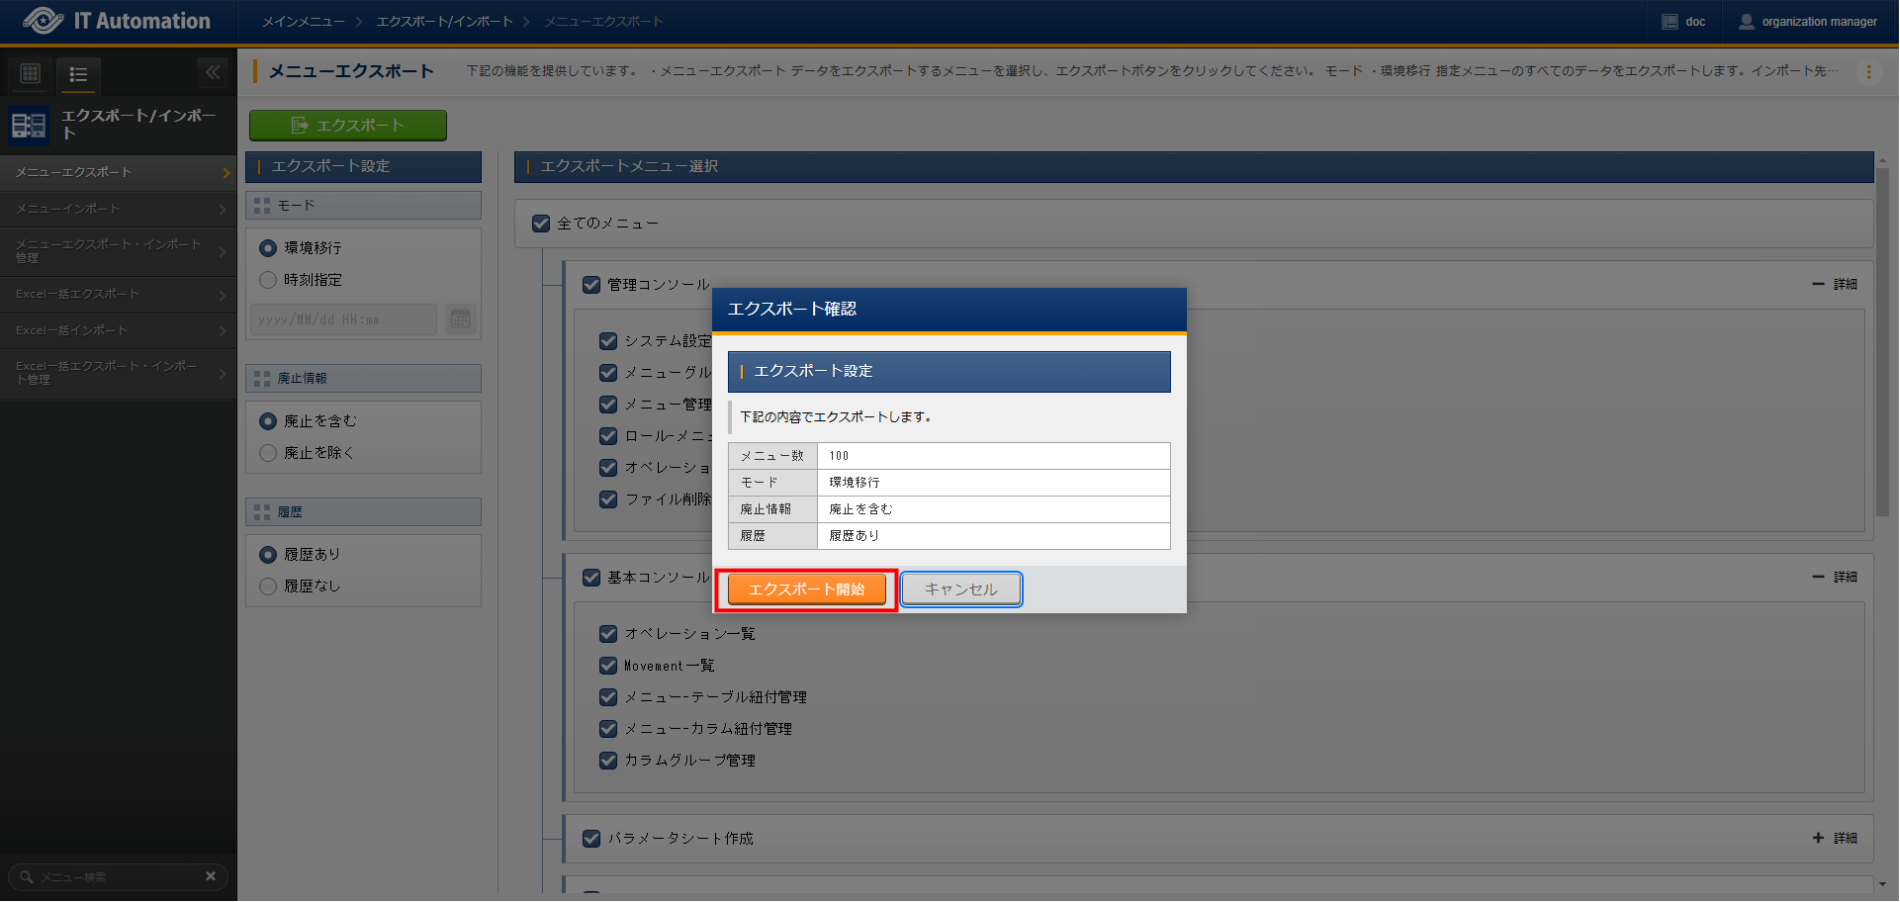Select the list menu view icon
Screen dimensions: 1900x902
click(x=78, y=75)
